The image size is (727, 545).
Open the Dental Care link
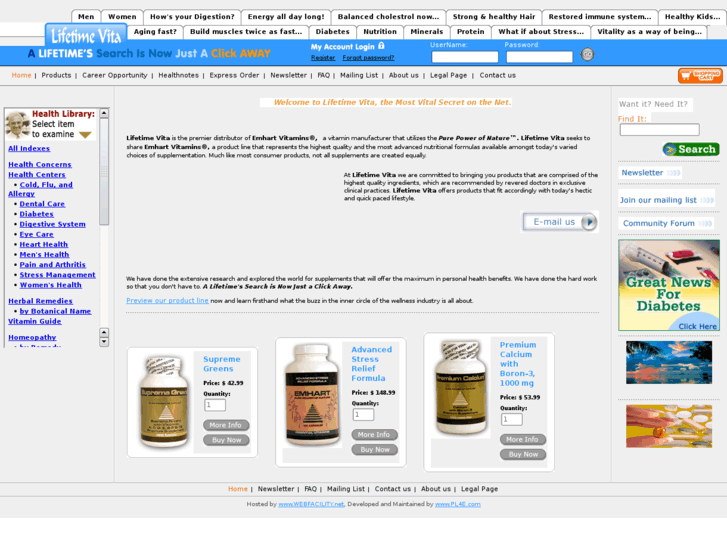pyautogui.click(x=42, y=204)
